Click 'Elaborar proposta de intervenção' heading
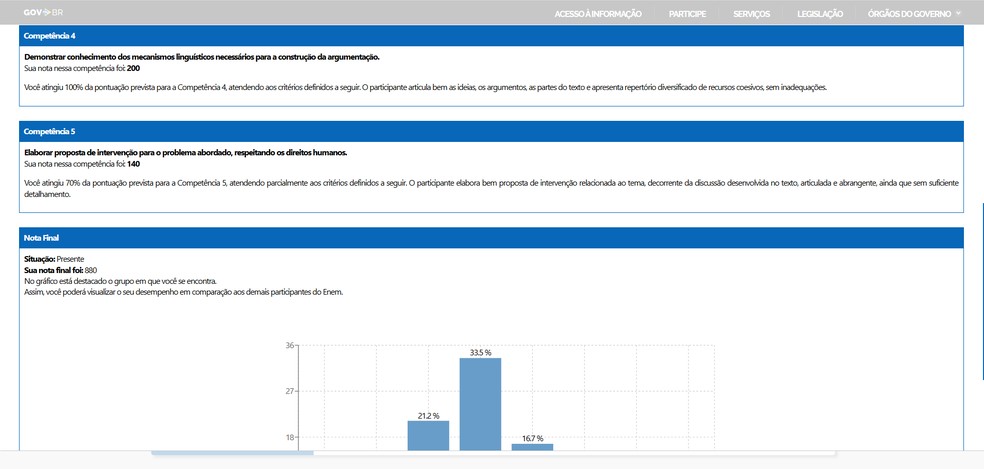Image resolution: width=984 pixels, height=469 pixels. 185,153
